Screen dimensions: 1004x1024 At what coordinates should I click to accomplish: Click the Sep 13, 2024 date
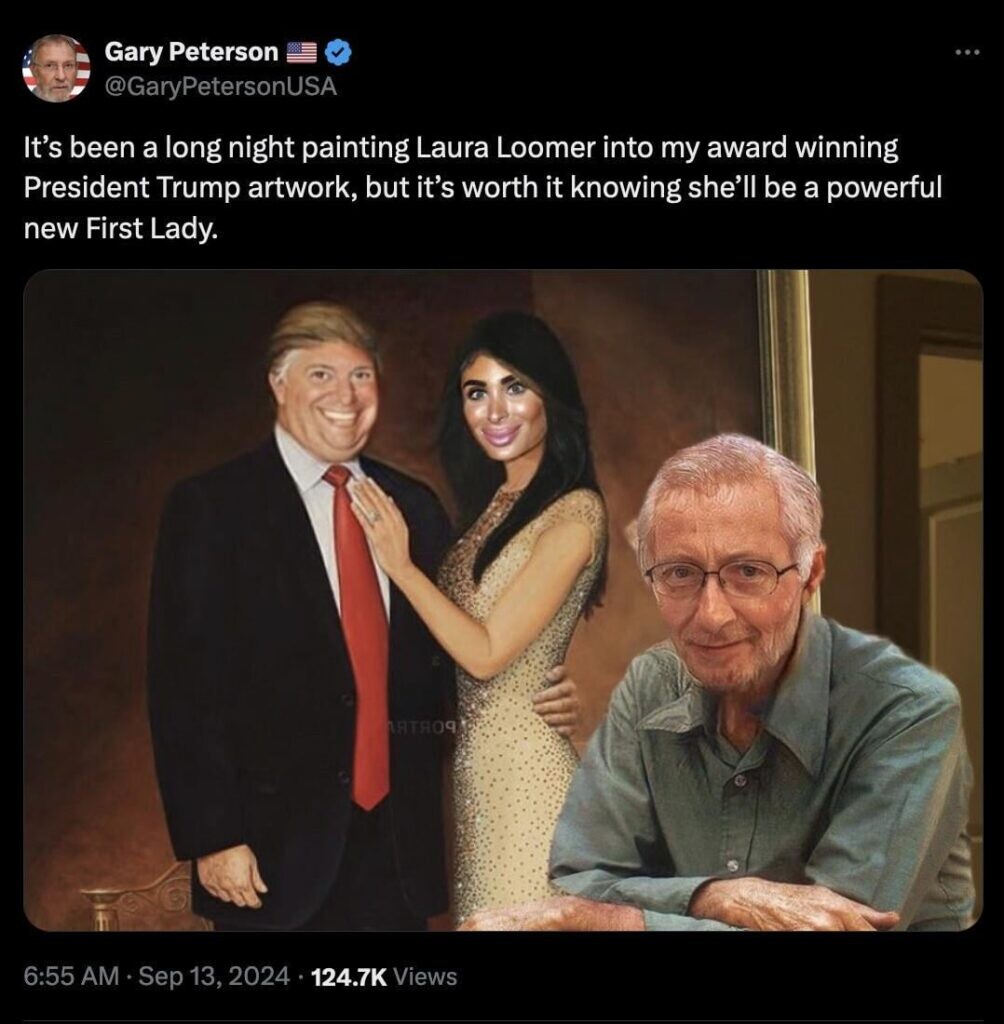[x=214, y=976]
